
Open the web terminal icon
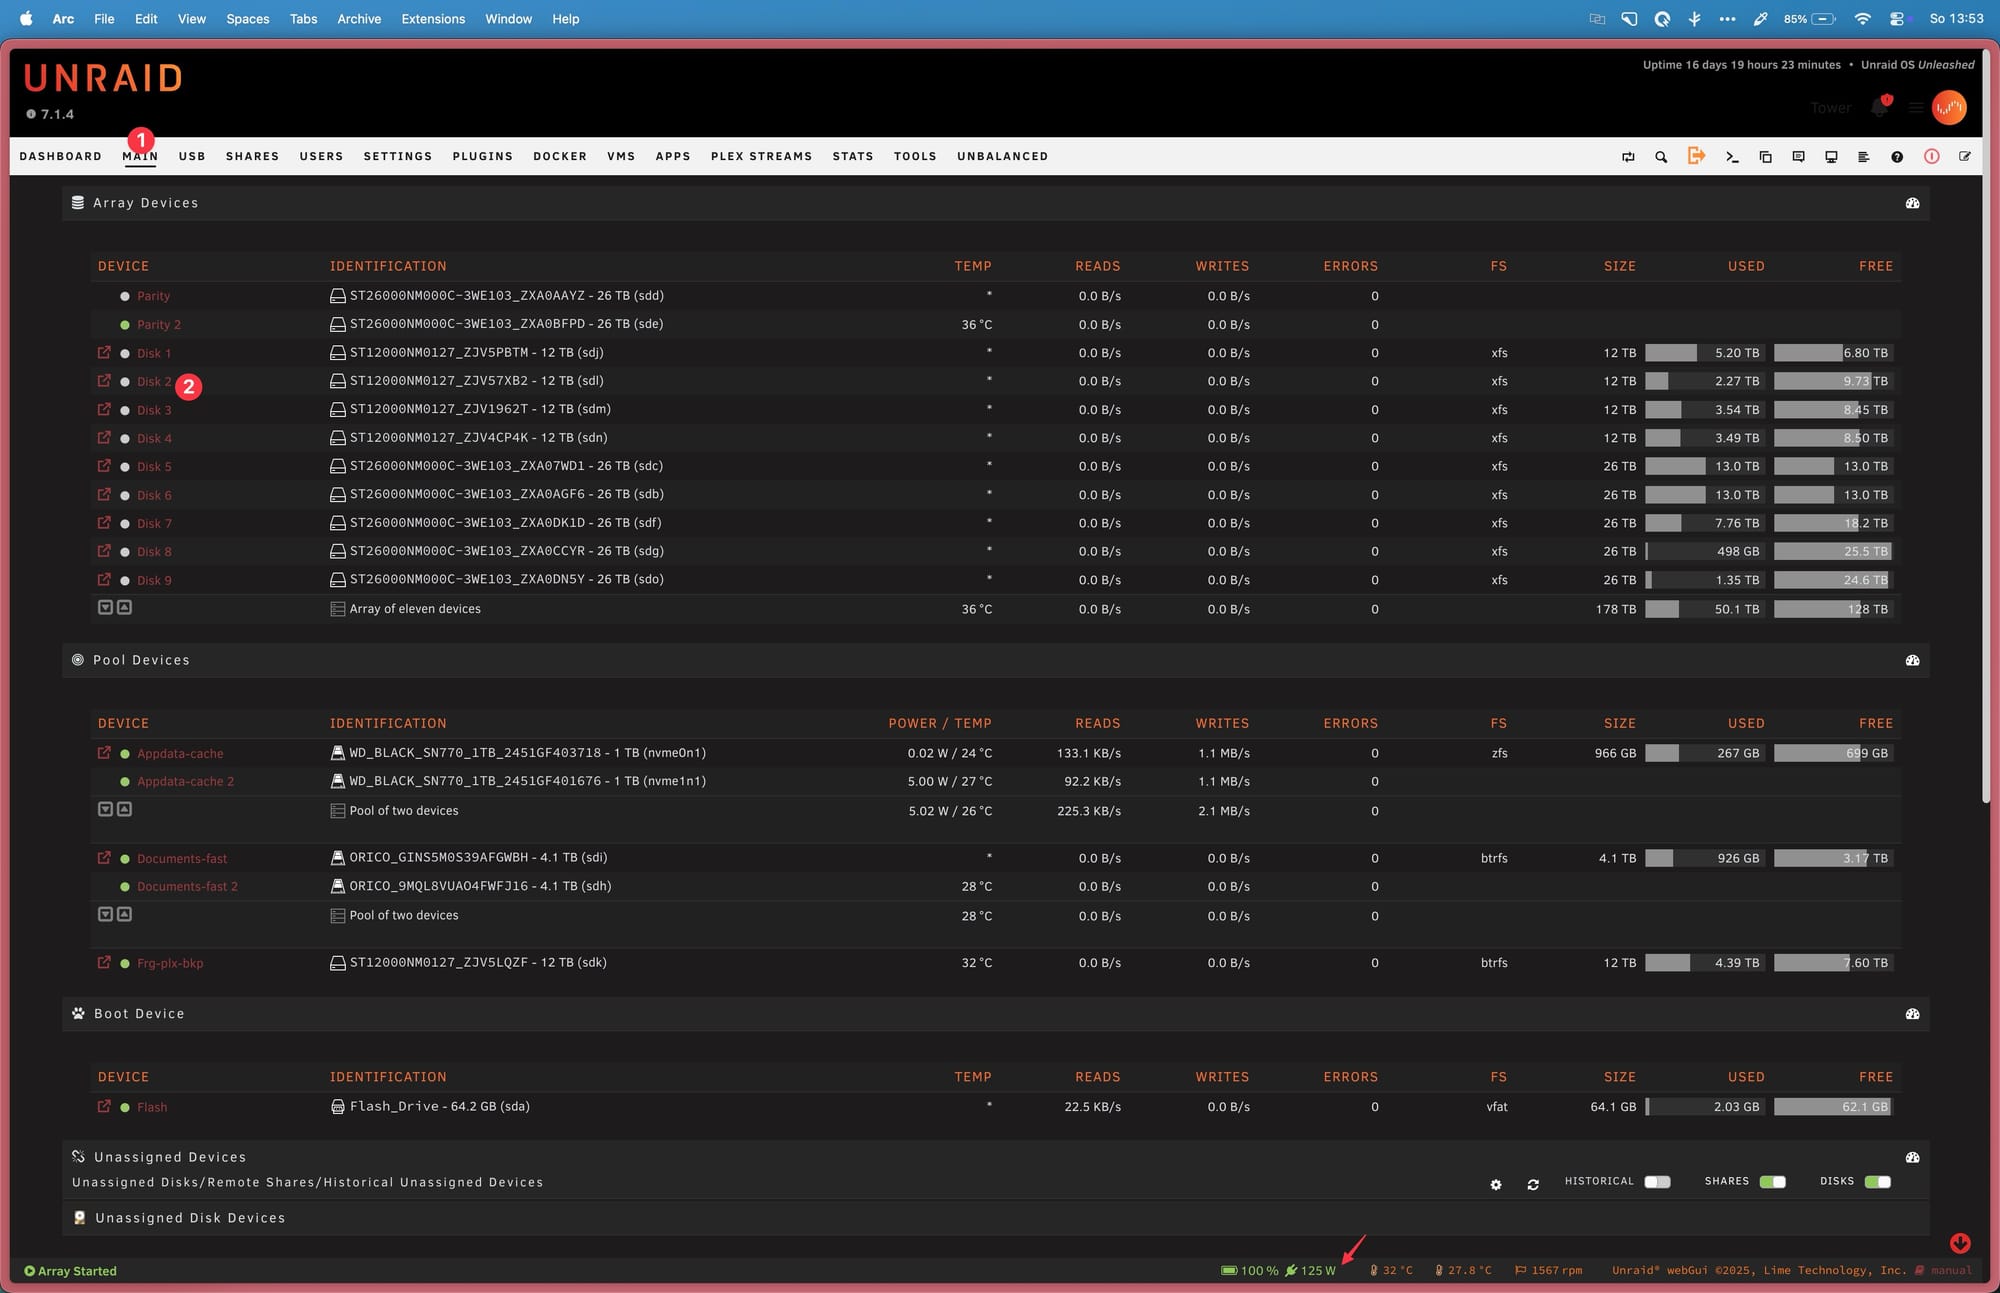1732,157
